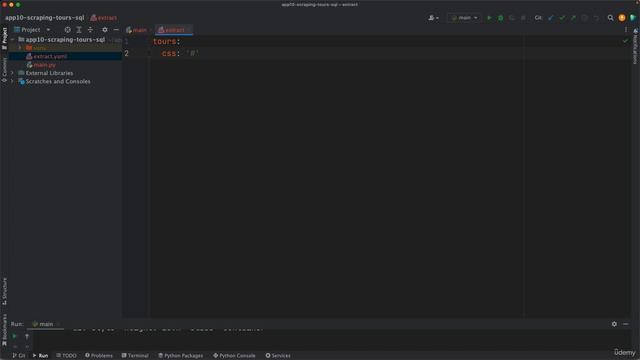Click the app10-scraping-tours-sql breadcrumb
This screenshot has height=360, width=640.
point(44,18)
